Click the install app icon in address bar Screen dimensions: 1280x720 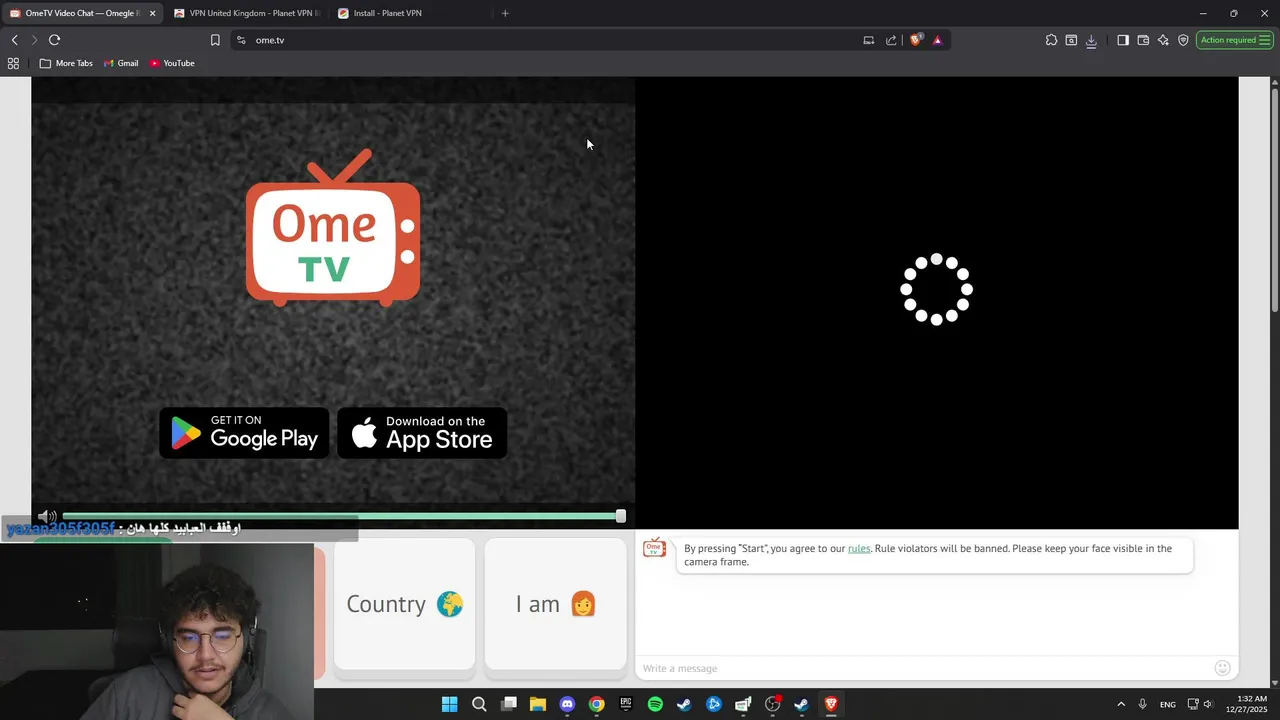pyautogui.click(x=868, y=40)
